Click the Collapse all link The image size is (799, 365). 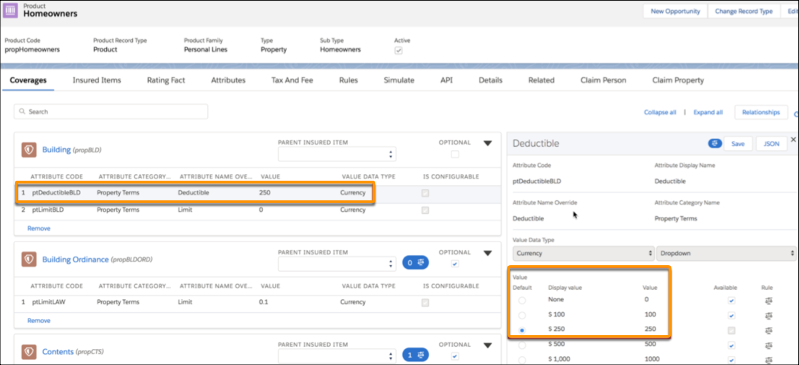(x=660, y=112)
